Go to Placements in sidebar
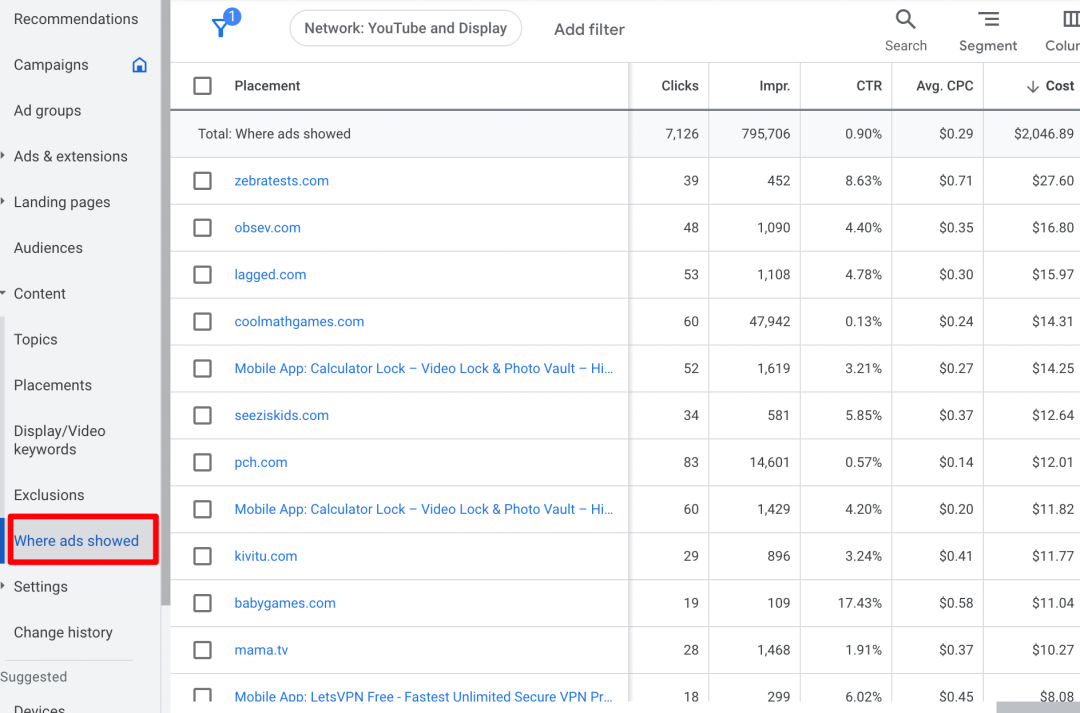 (53, 385)
